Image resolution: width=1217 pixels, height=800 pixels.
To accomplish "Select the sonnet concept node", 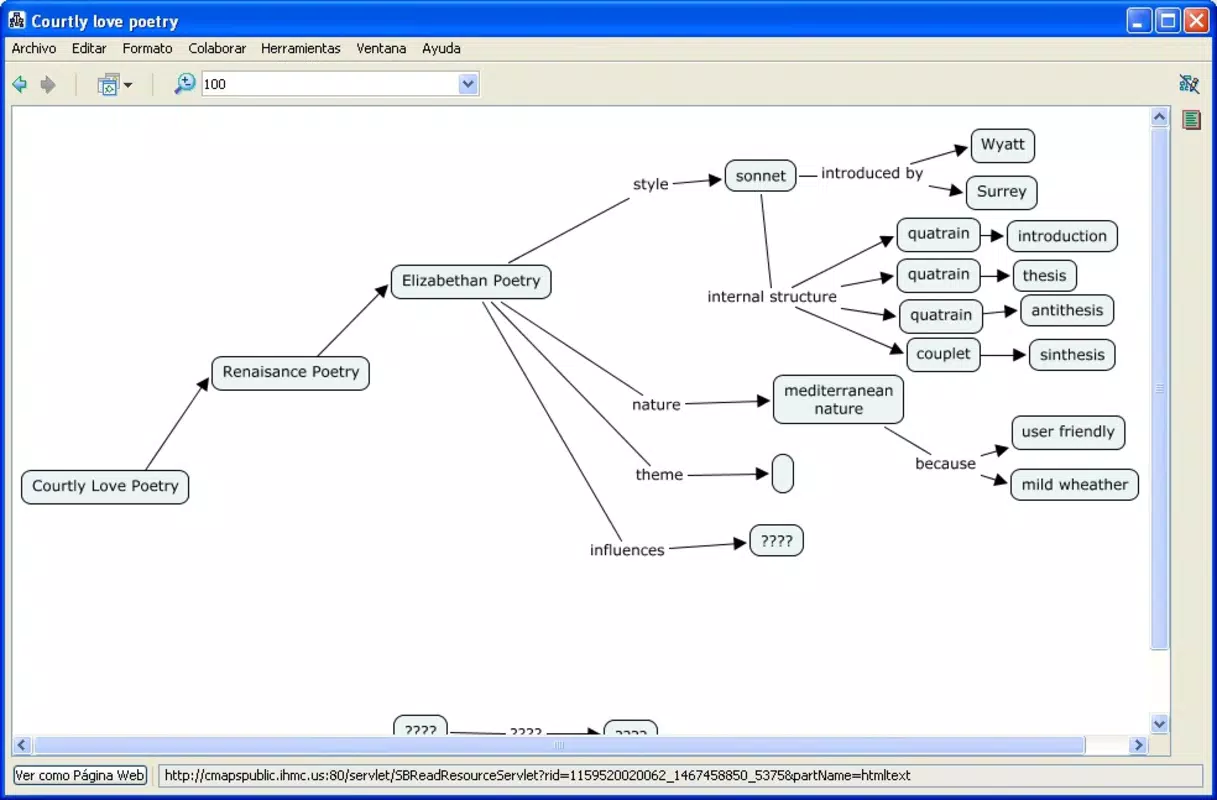I will point(761,176).
